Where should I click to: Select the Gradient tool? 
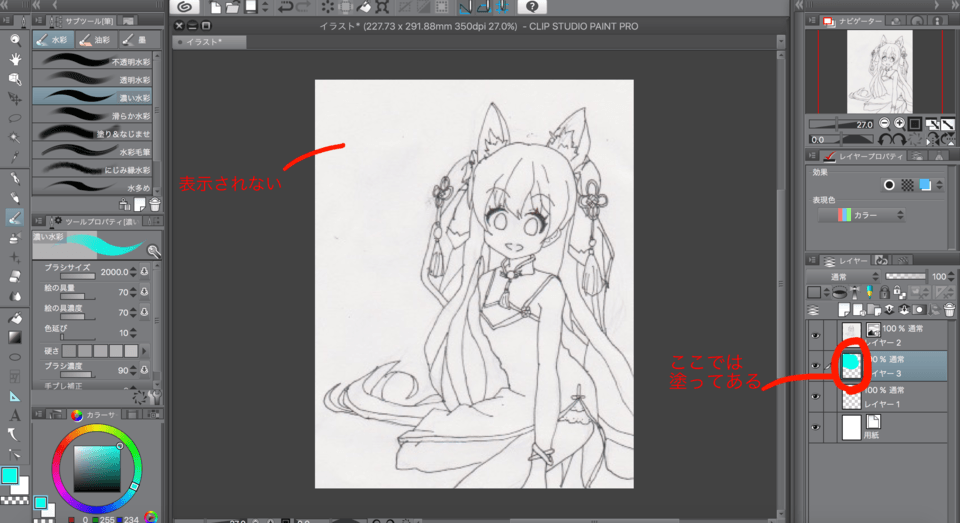[15, 337]
